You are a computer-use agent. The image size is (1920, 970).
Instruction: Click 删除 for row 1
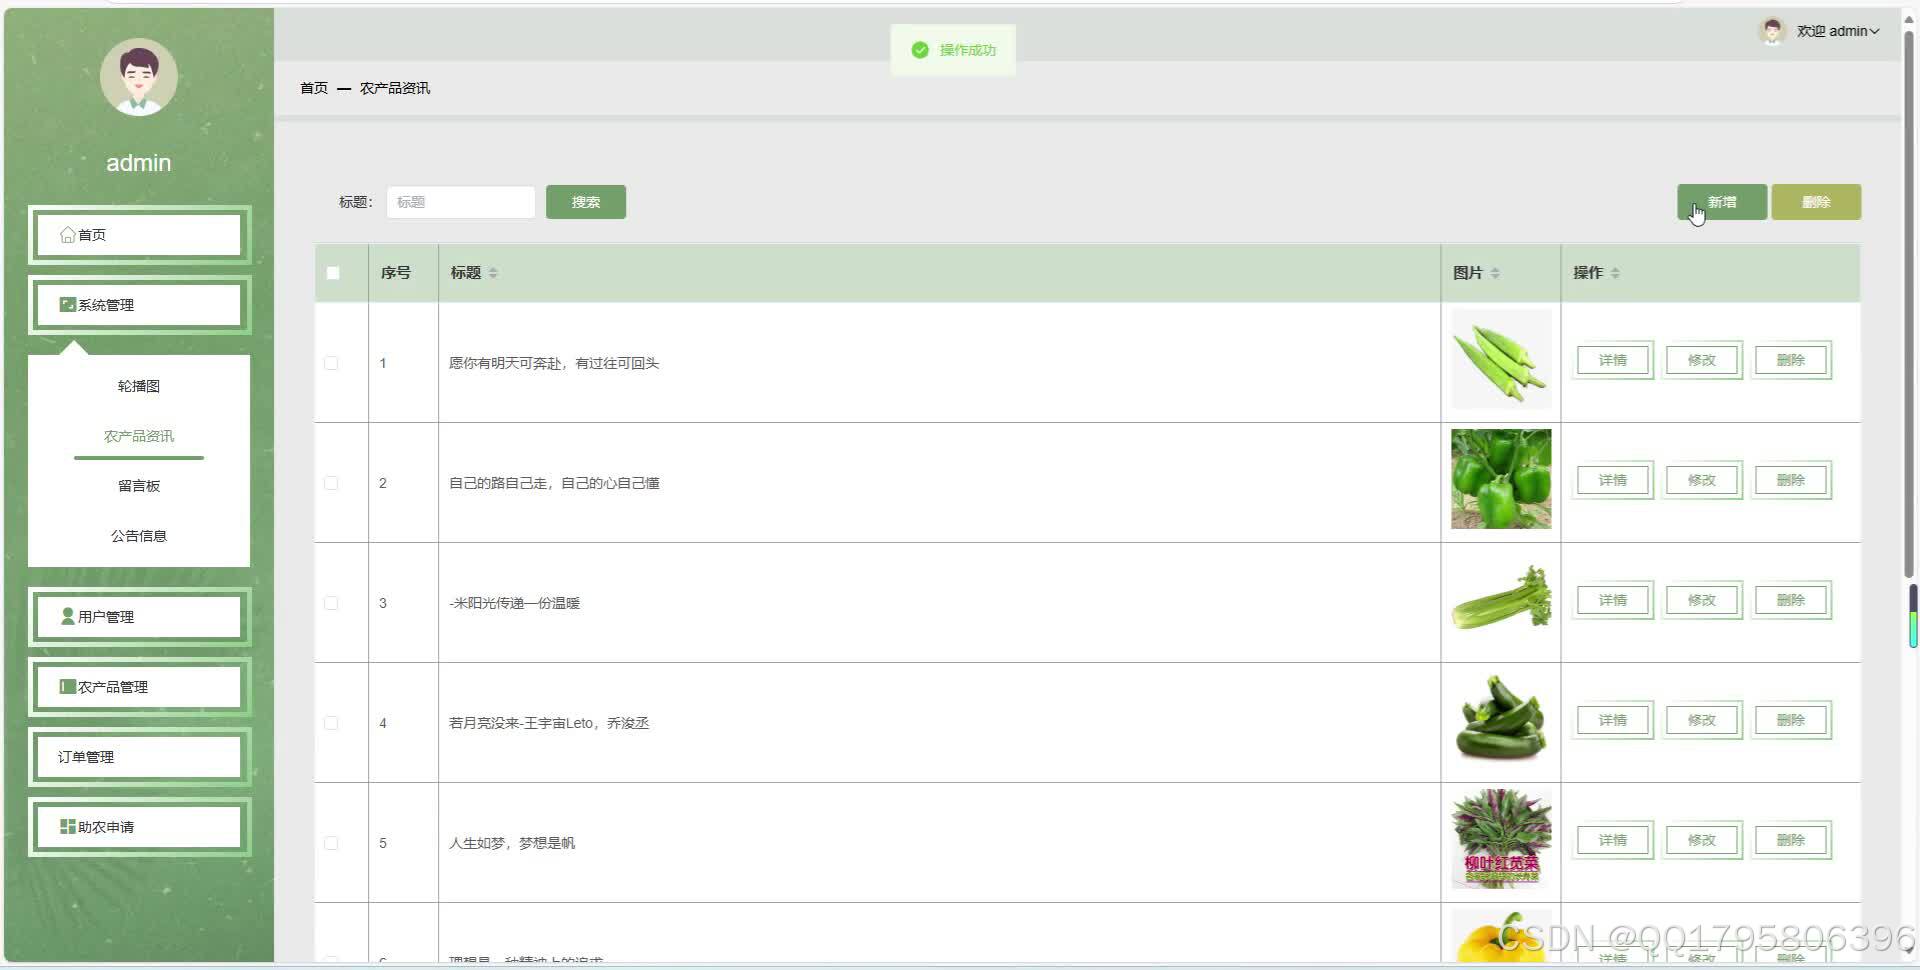(1791, 360)
